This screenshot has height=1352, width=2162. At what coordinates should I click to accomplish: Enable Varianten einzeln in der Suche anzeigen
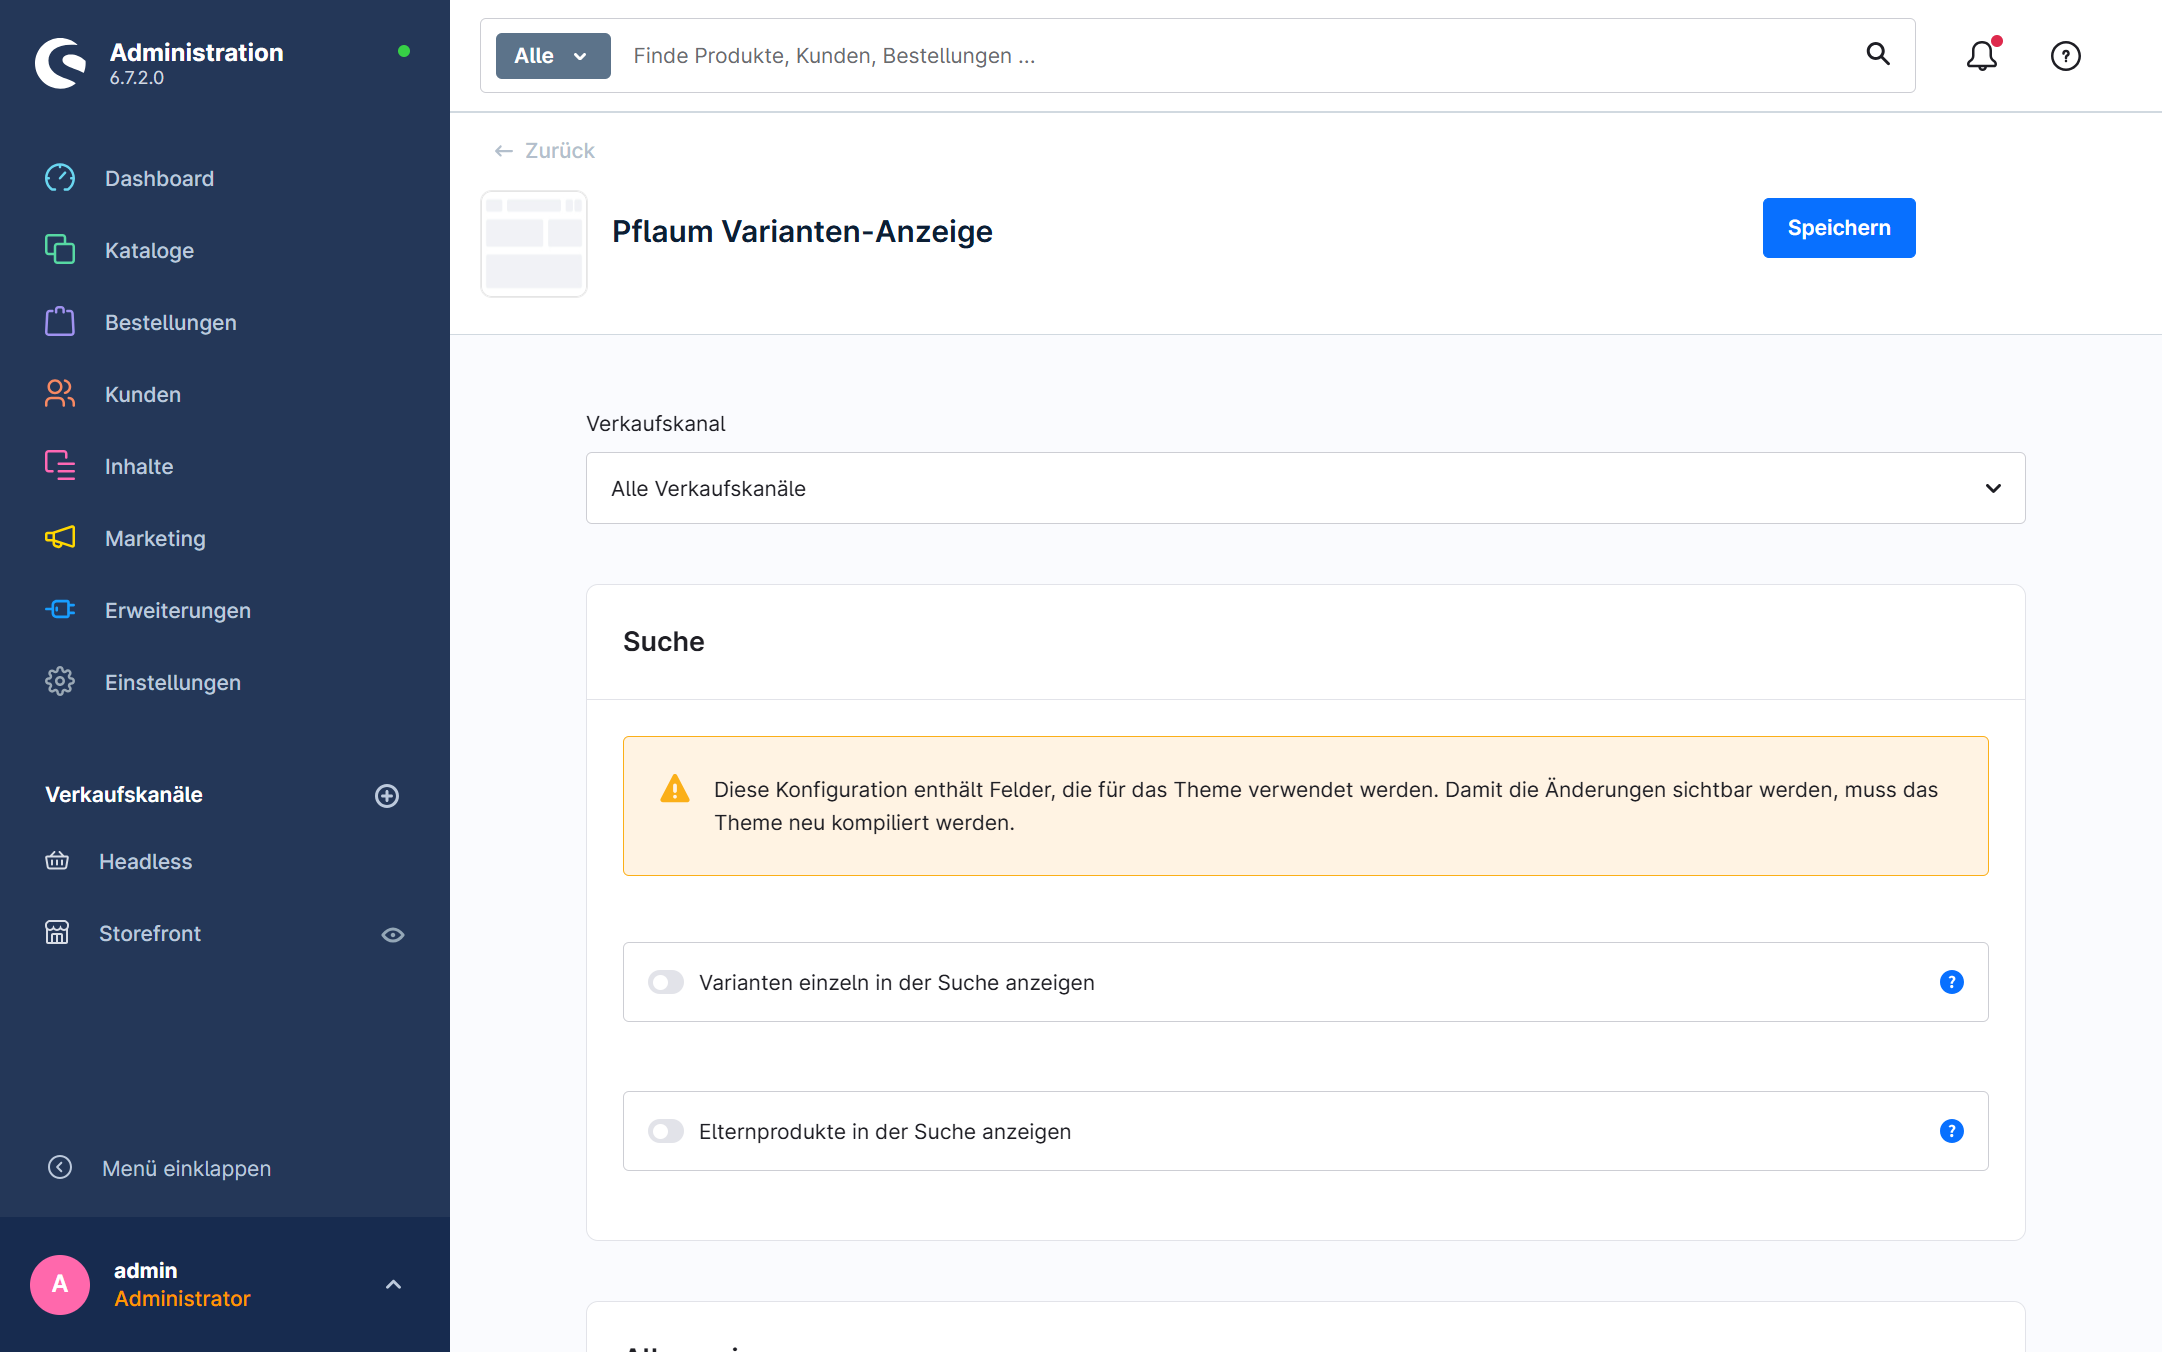tap(666, 982)
